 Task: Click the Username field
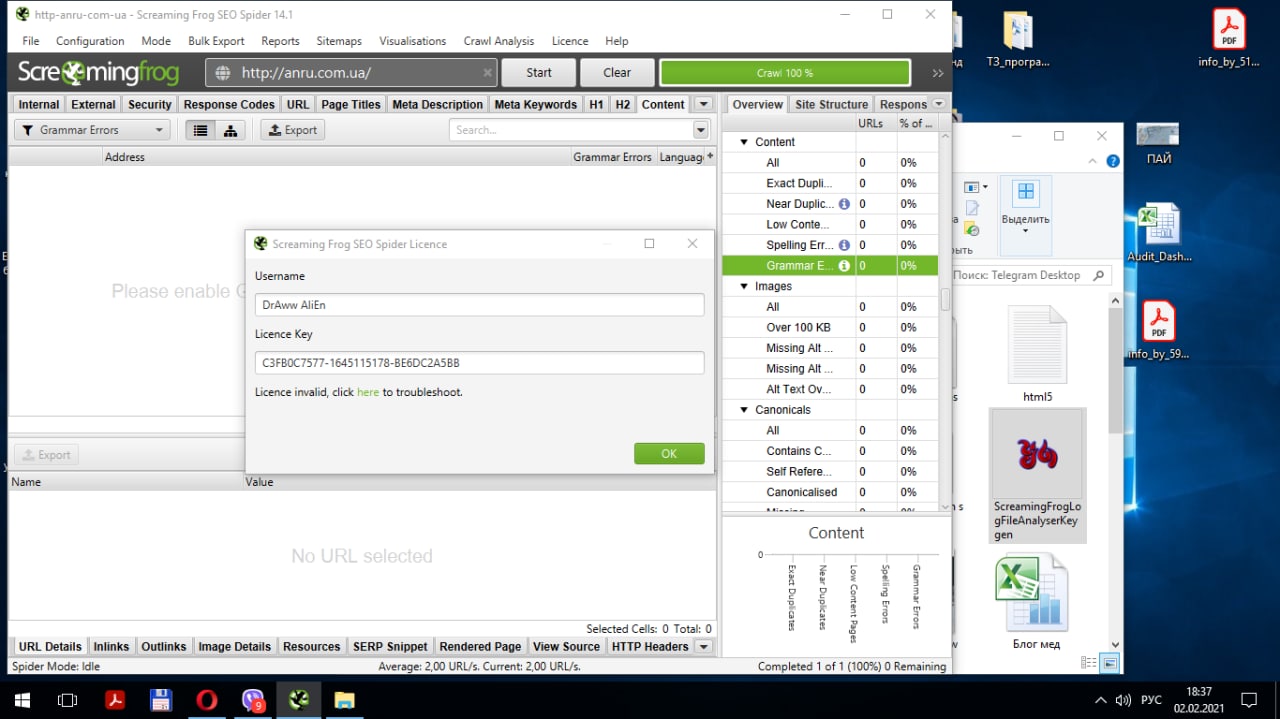tap(480, 305)
